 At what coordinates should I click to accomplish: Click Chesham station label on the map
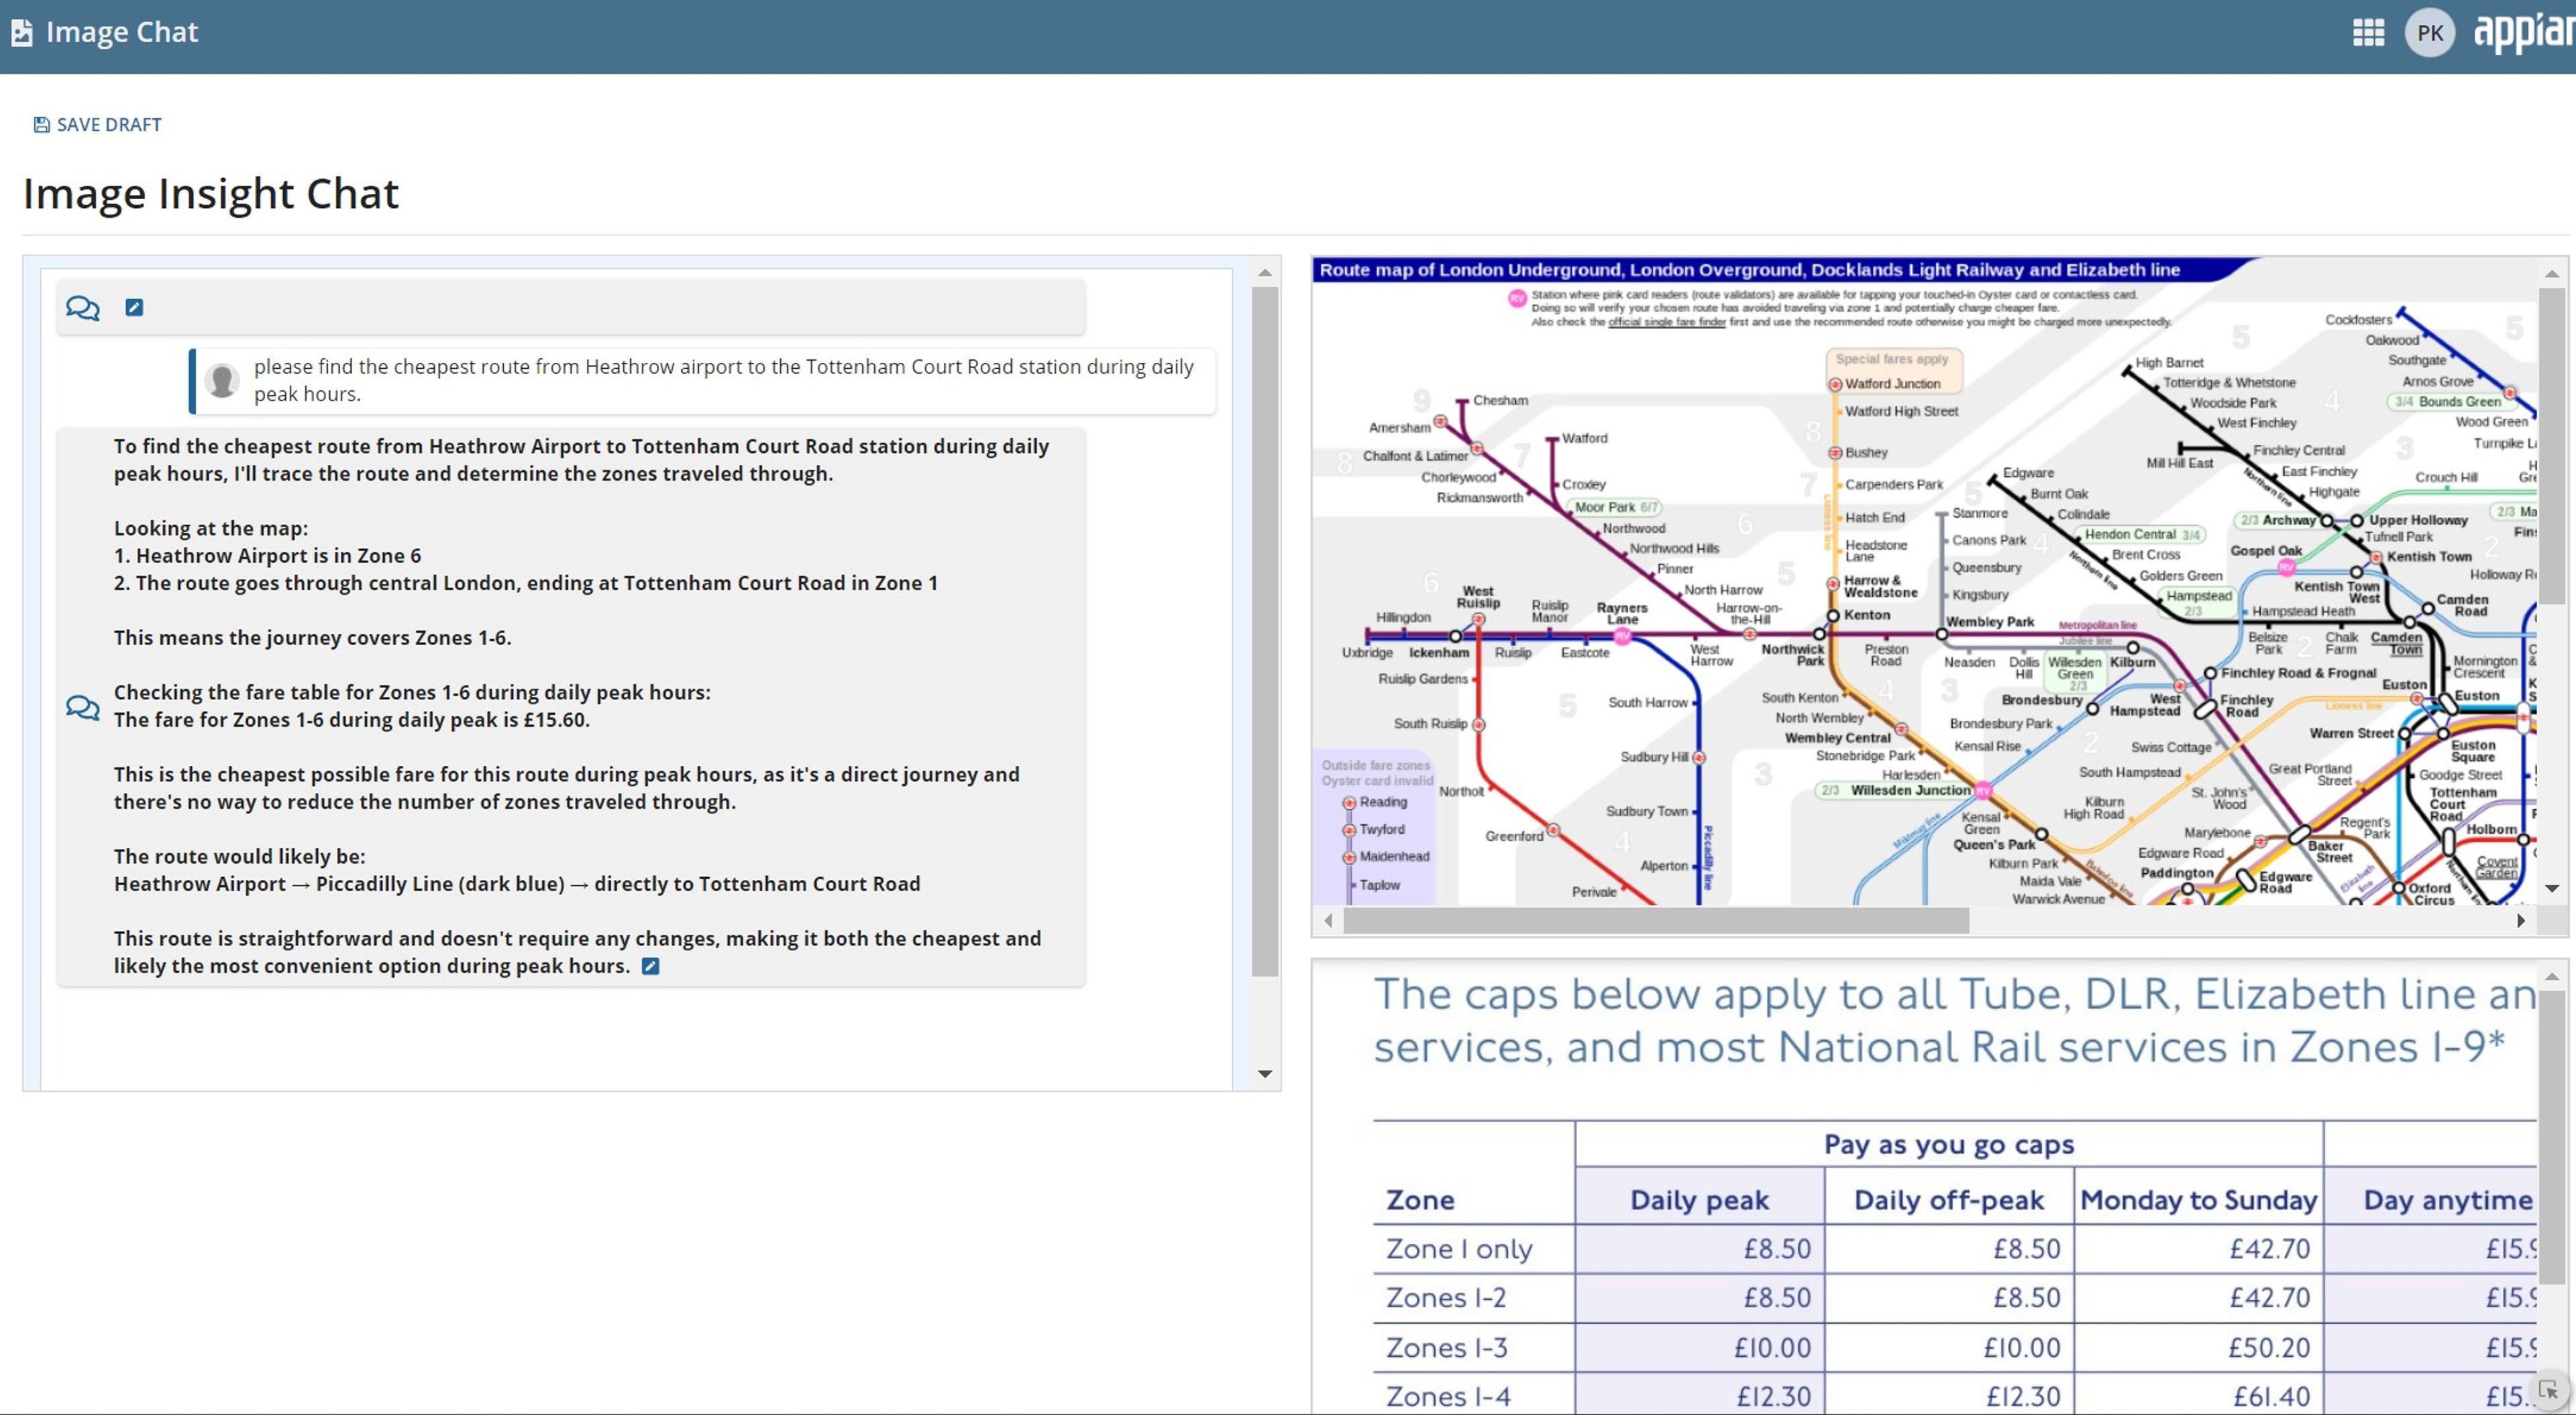tap(1500, 401)
